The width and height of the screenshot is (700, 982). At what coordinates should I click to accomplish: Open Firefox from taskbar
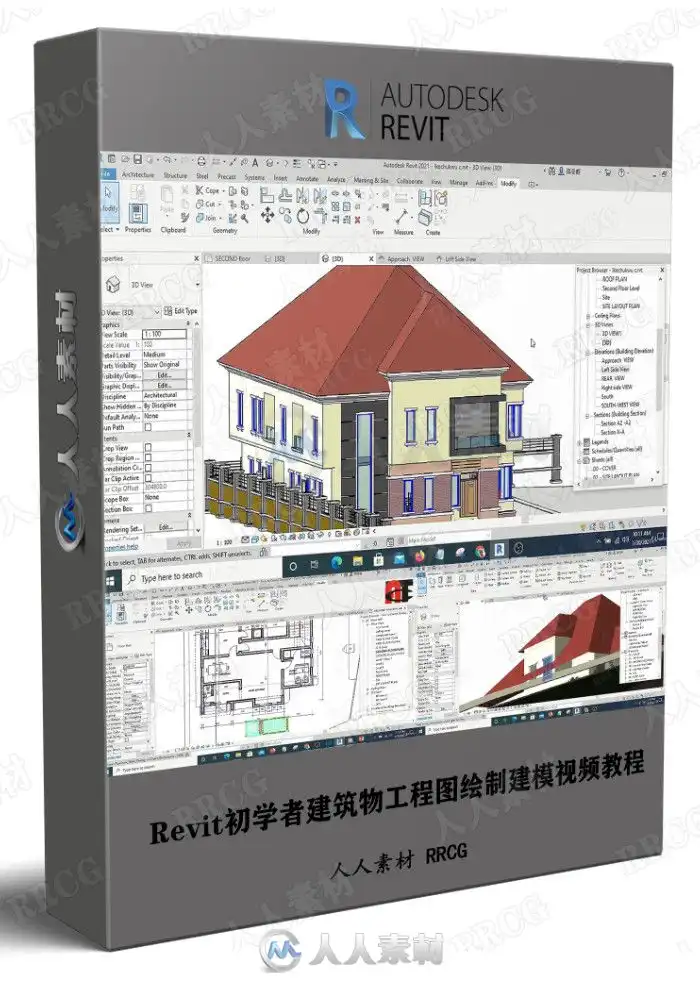click(x=418, y=556)
